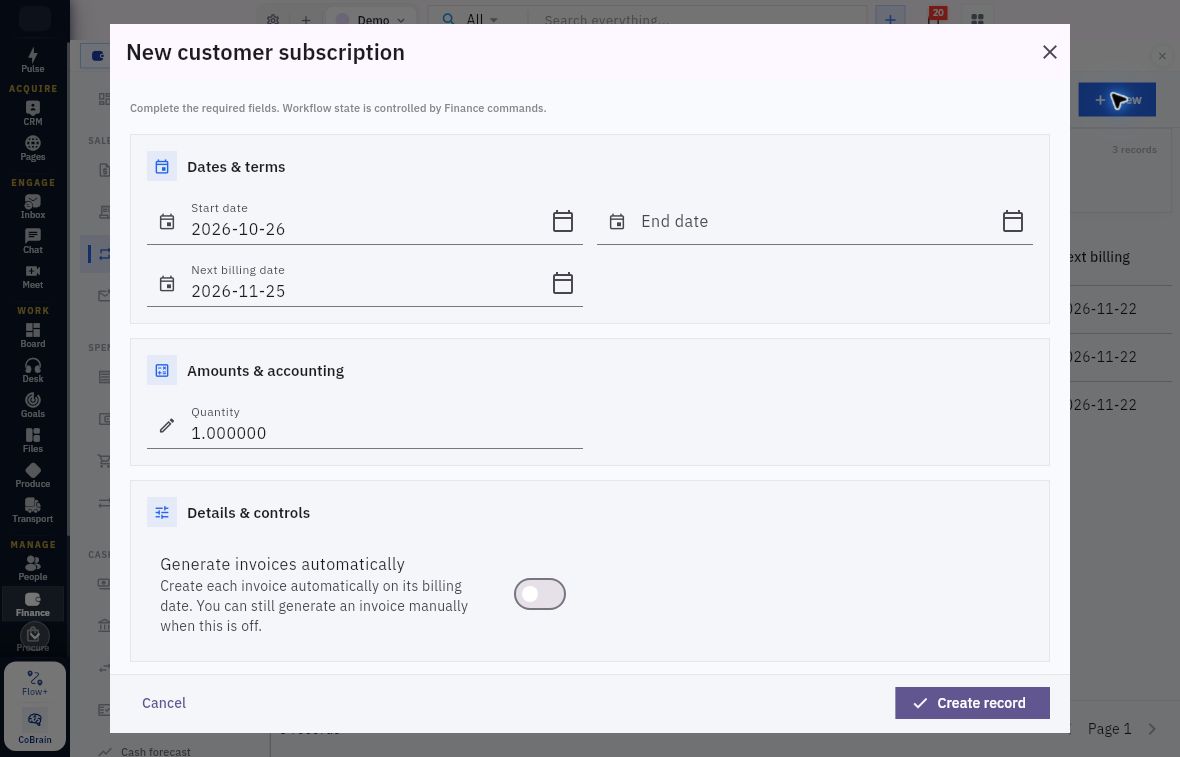
Task: Open the Demo workspace dropdown
Action: click(370, 20)
